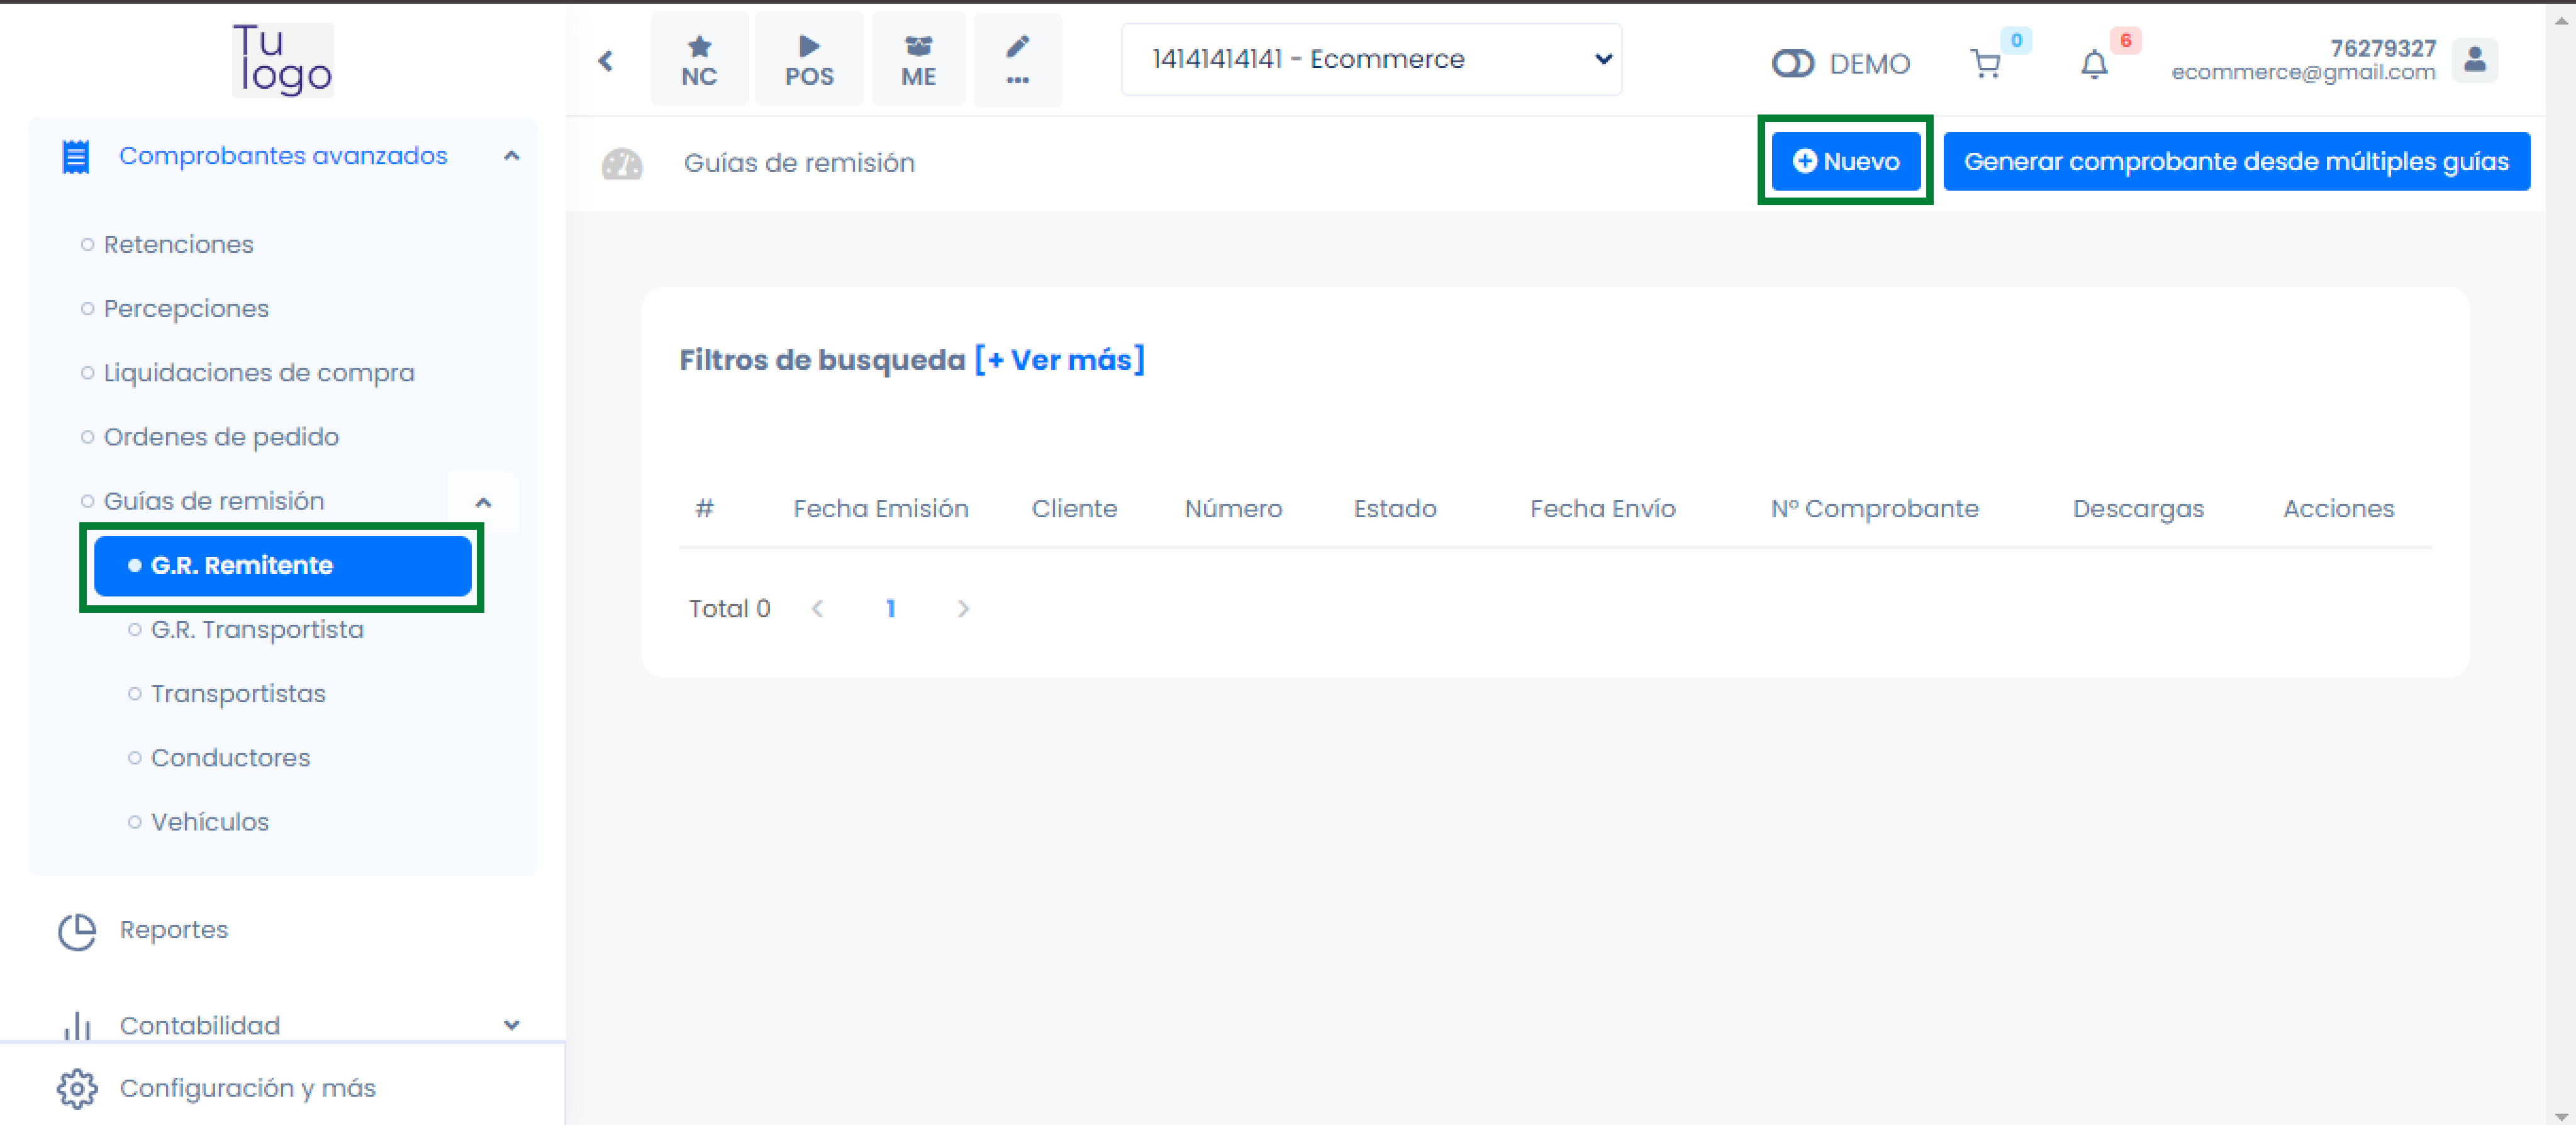Click the ME clothing icon in the toolbar
Viewport: 2576px width, 1125px height.
pyautogui.click(x=917, y=58)
